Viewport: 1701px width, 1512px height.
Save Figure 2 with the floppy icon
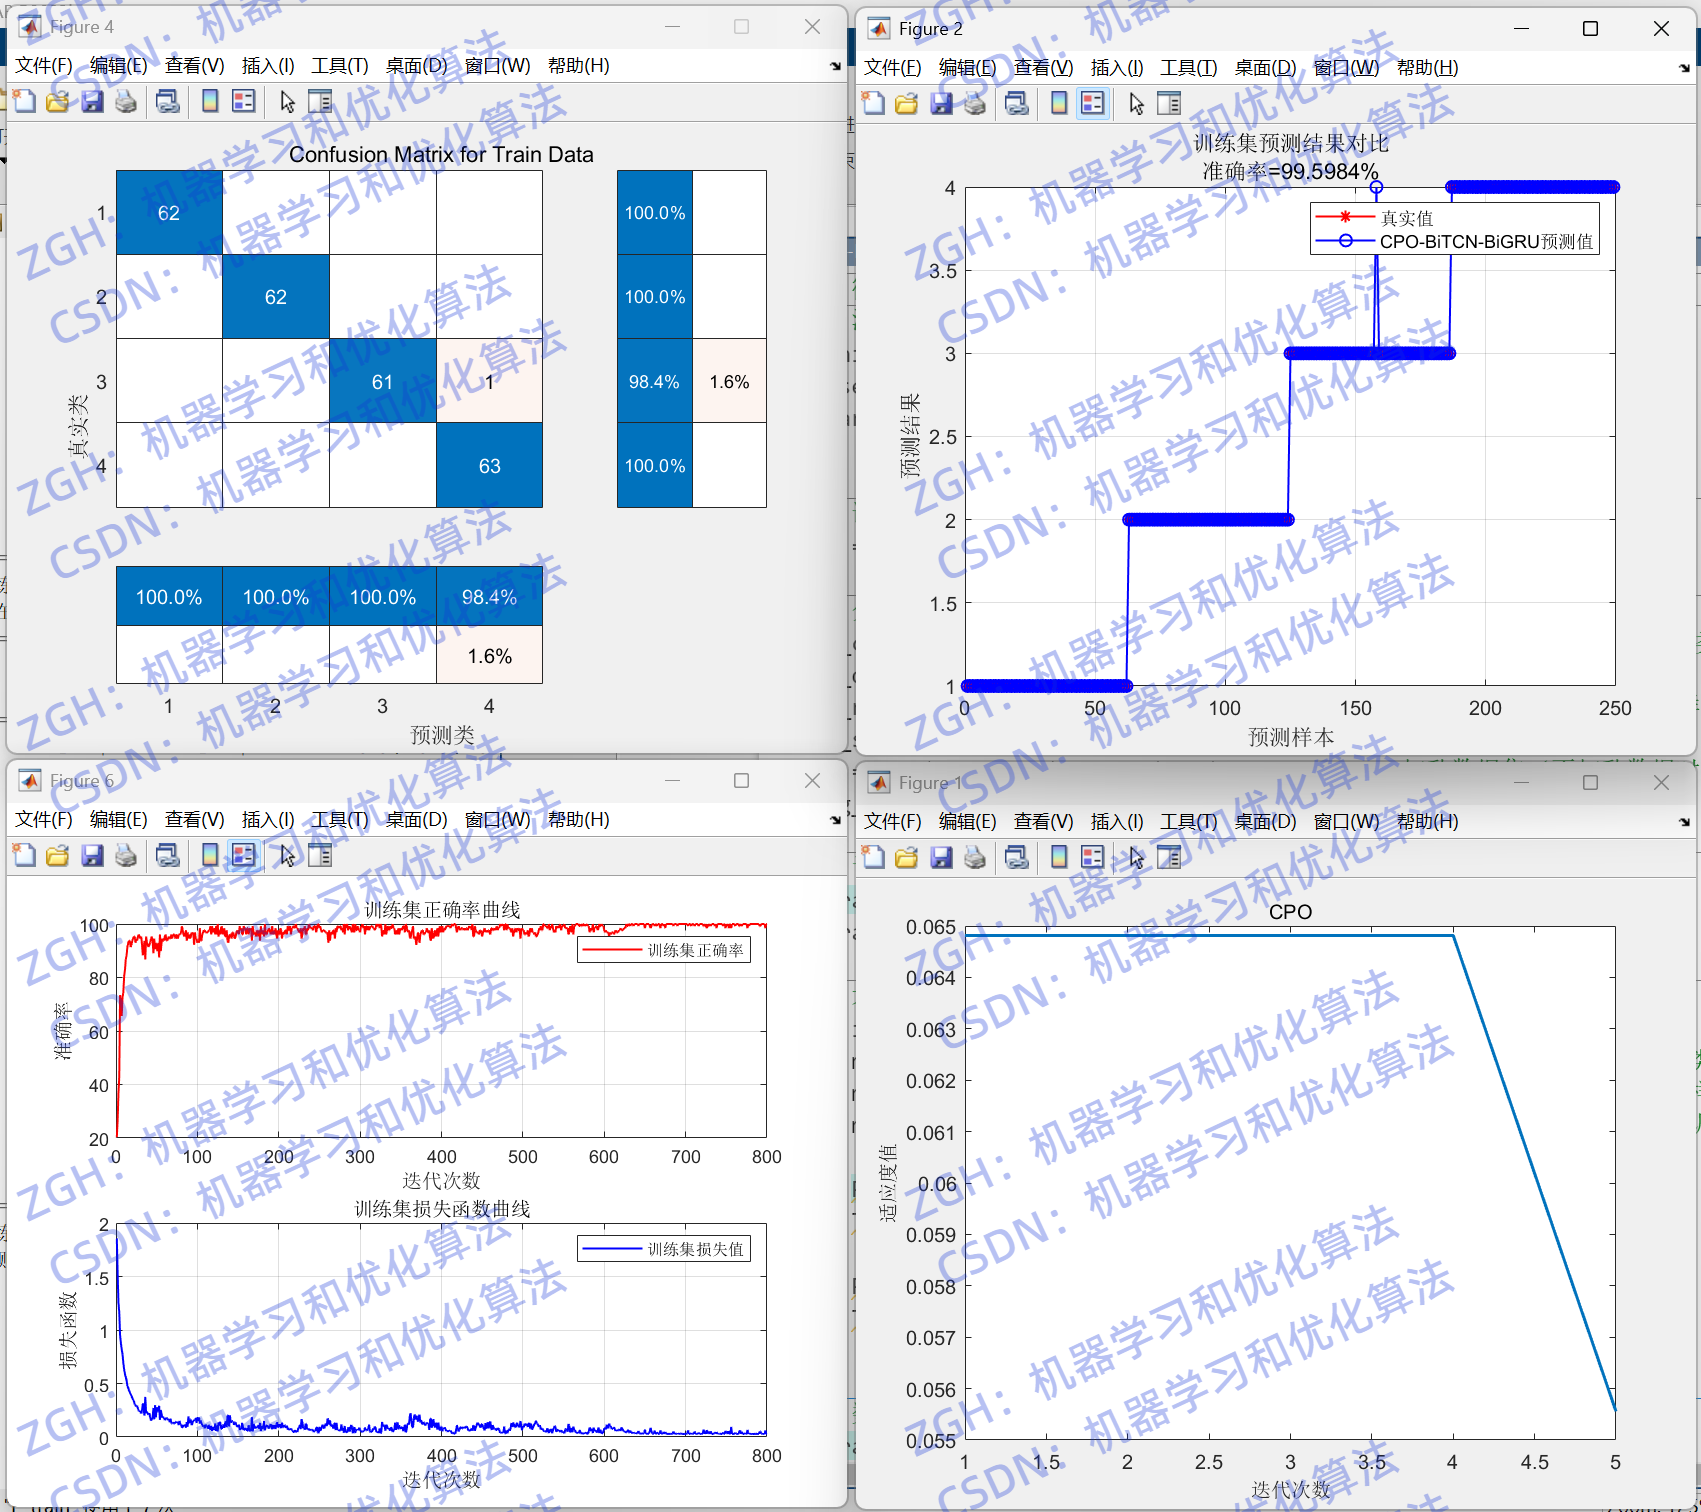(941, 103)
